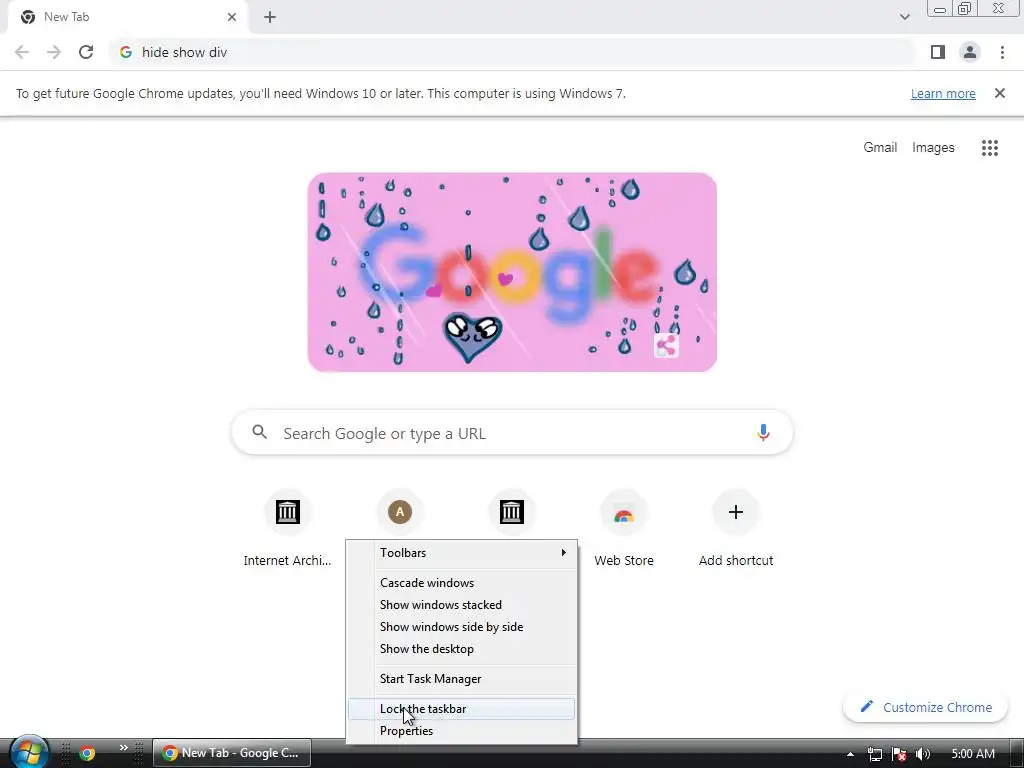Reload the current page
This screenshot has width=1024, height=768.
[x=86, y=52]
